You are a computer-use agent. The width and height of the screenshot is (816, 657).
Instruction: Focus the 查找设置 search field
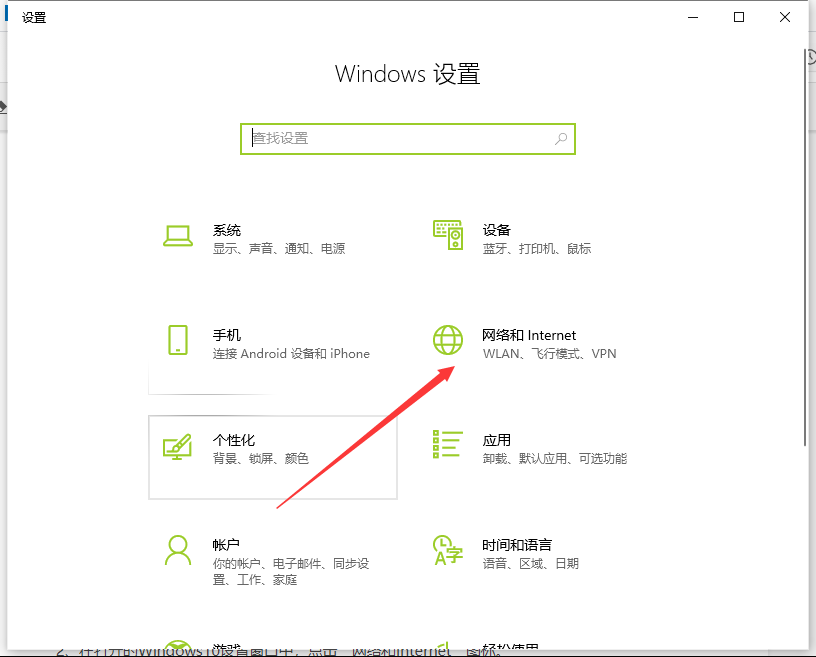[400, 139]
